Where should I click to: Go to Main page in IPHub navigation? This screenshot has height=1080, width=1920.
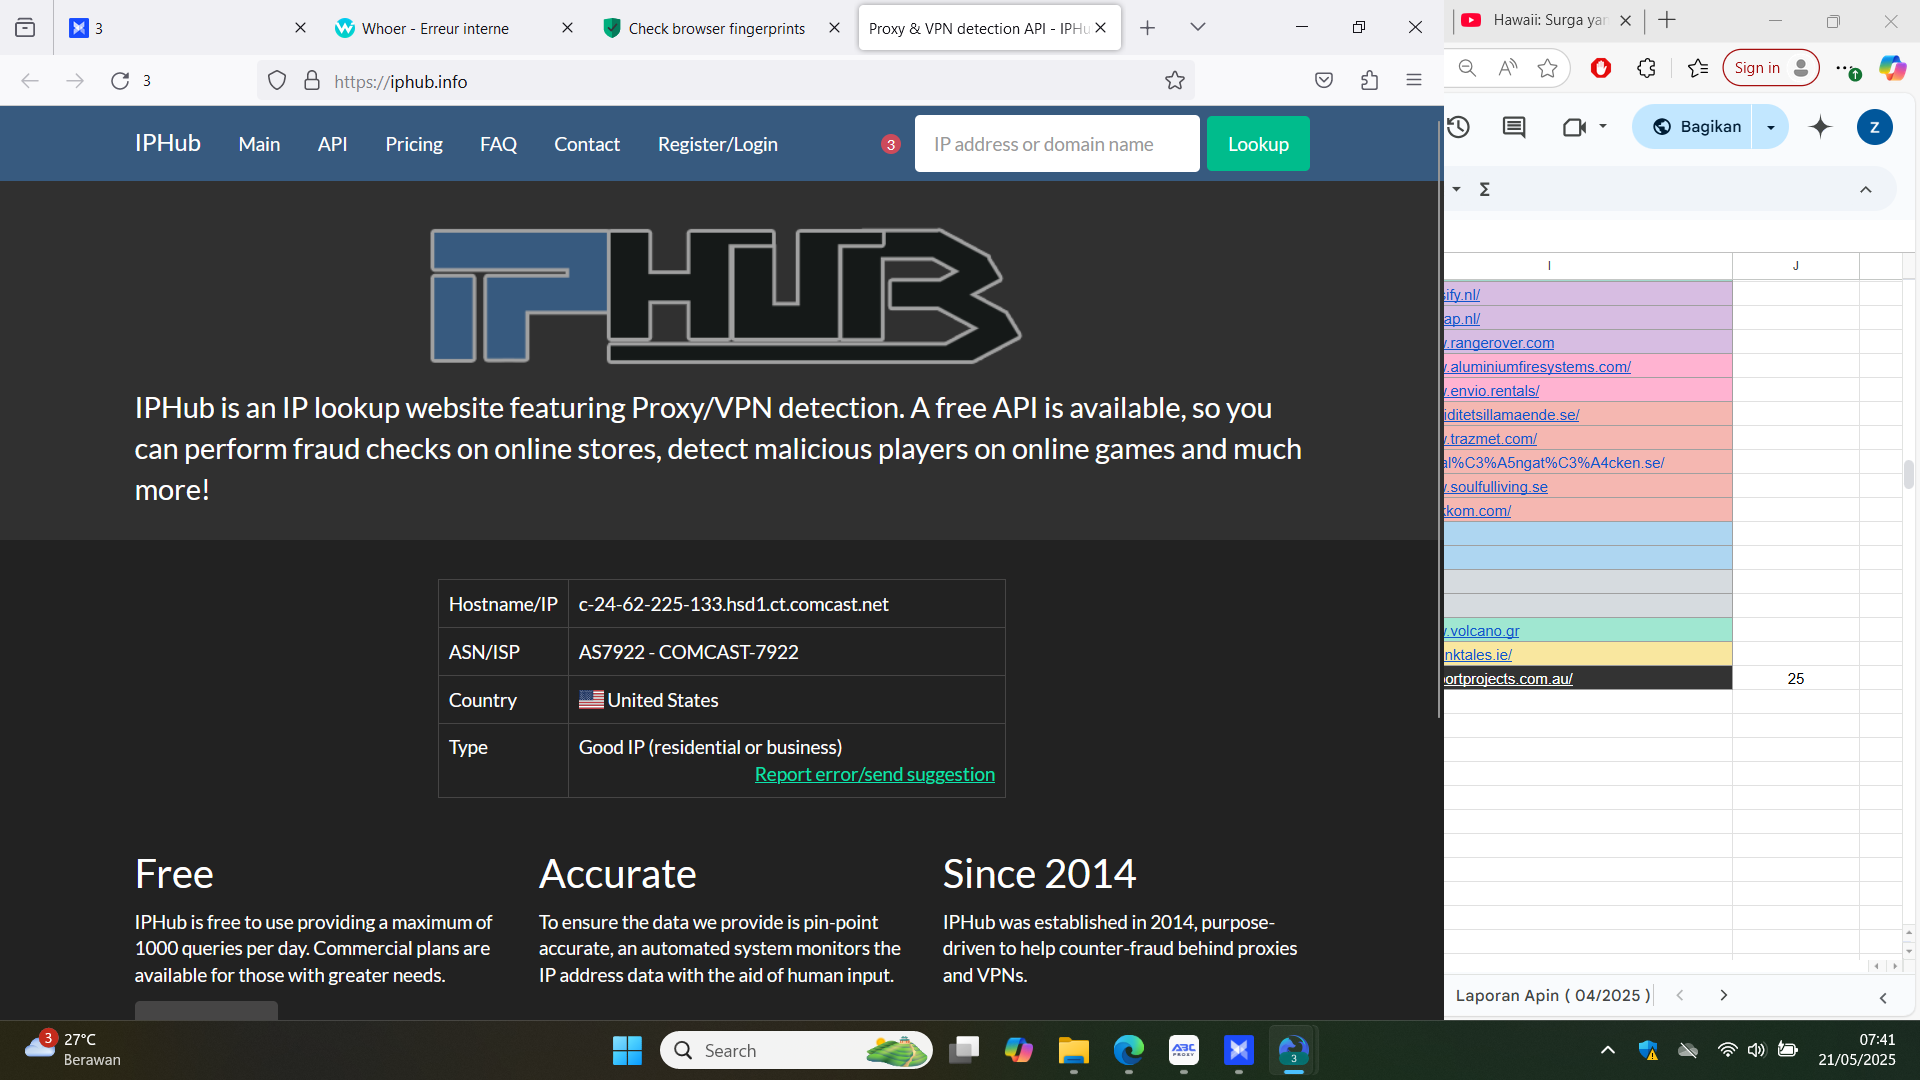pyautogui.click(x=259, y=144)
